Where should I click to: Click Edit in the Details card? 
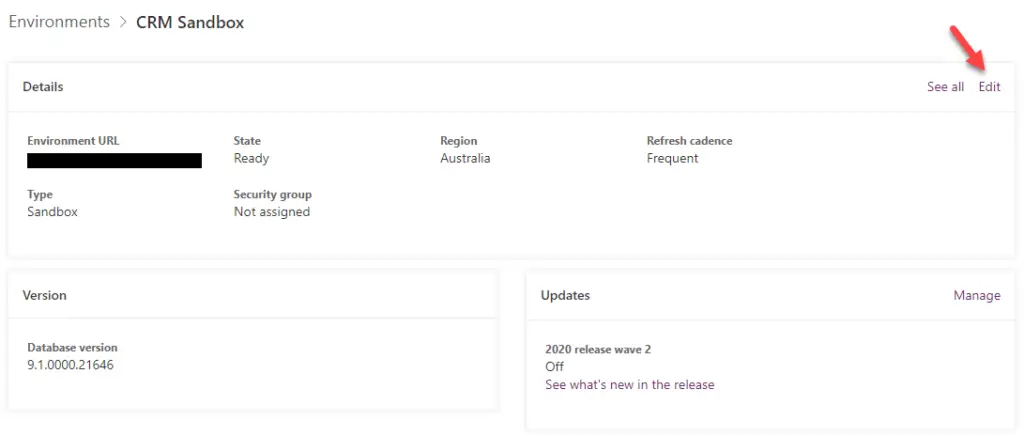tap(989, 87)
